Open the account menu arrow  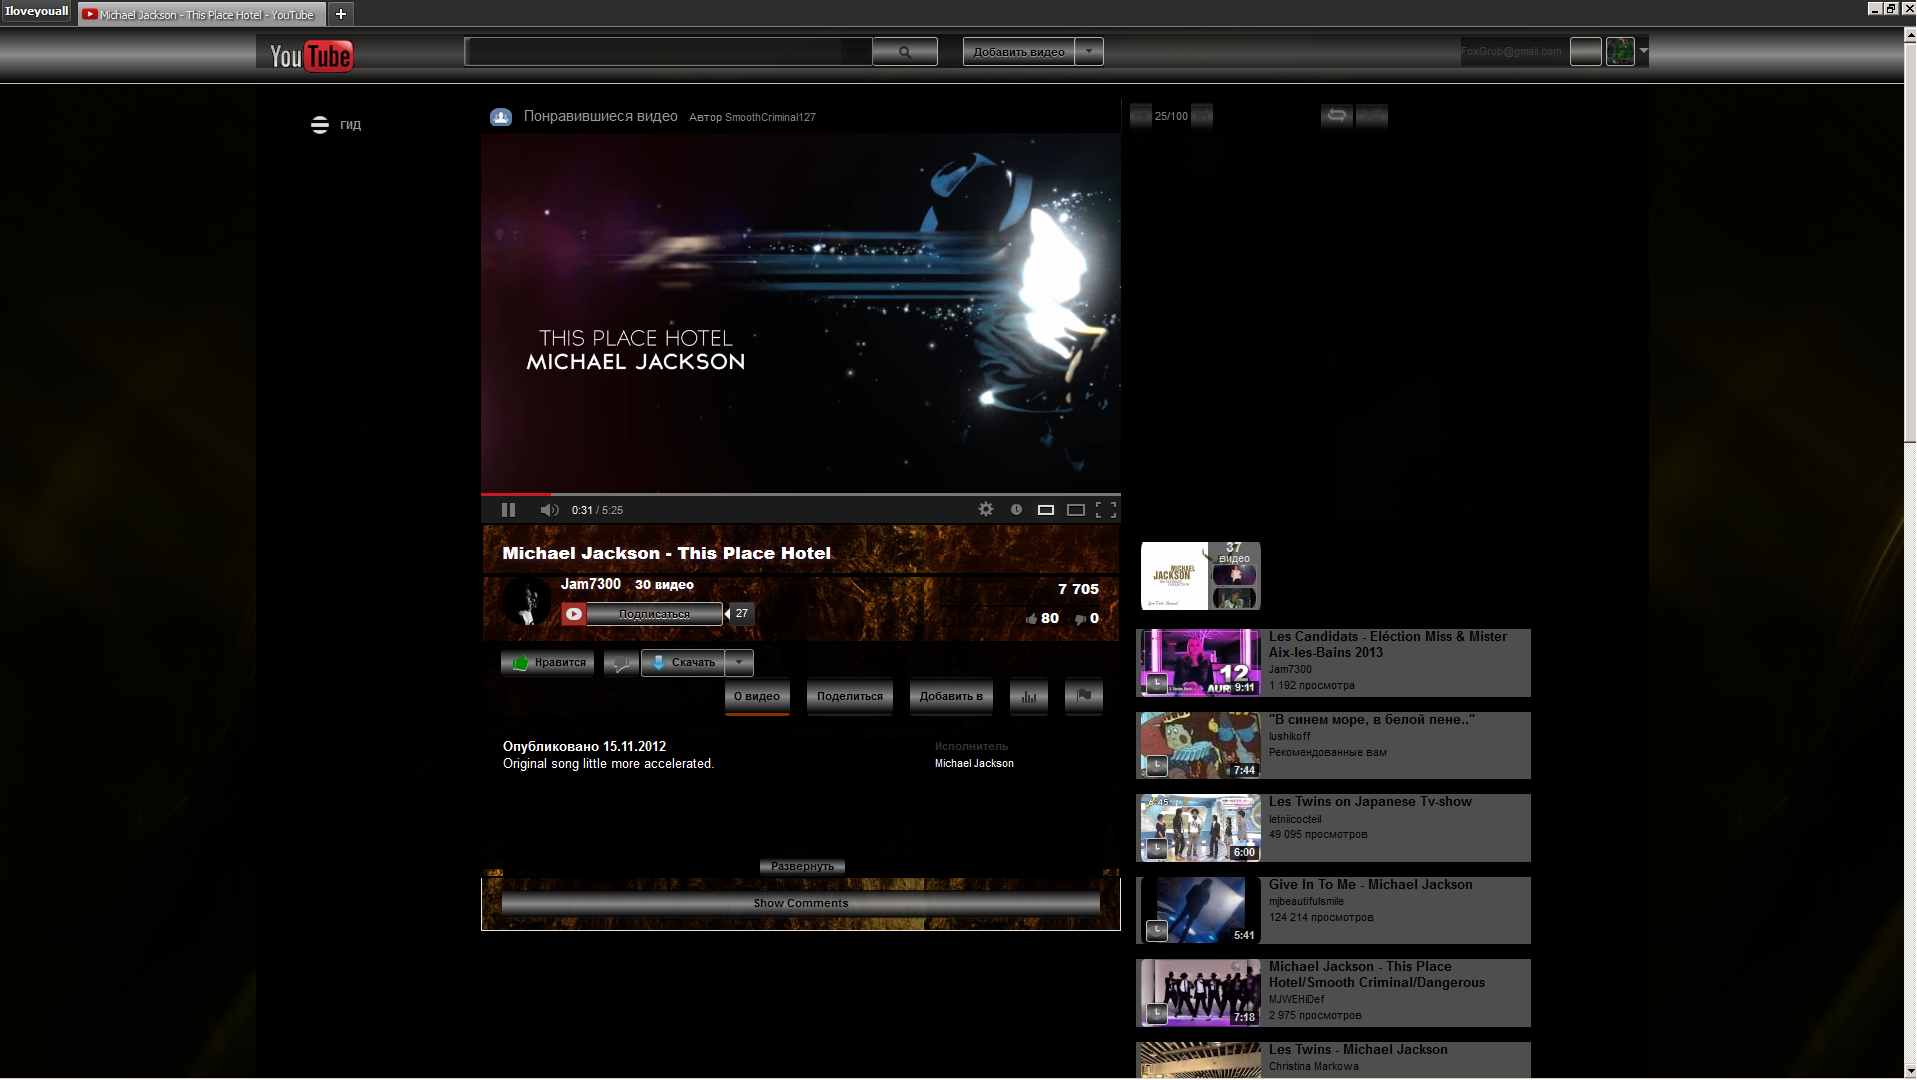click(1643, 51)
